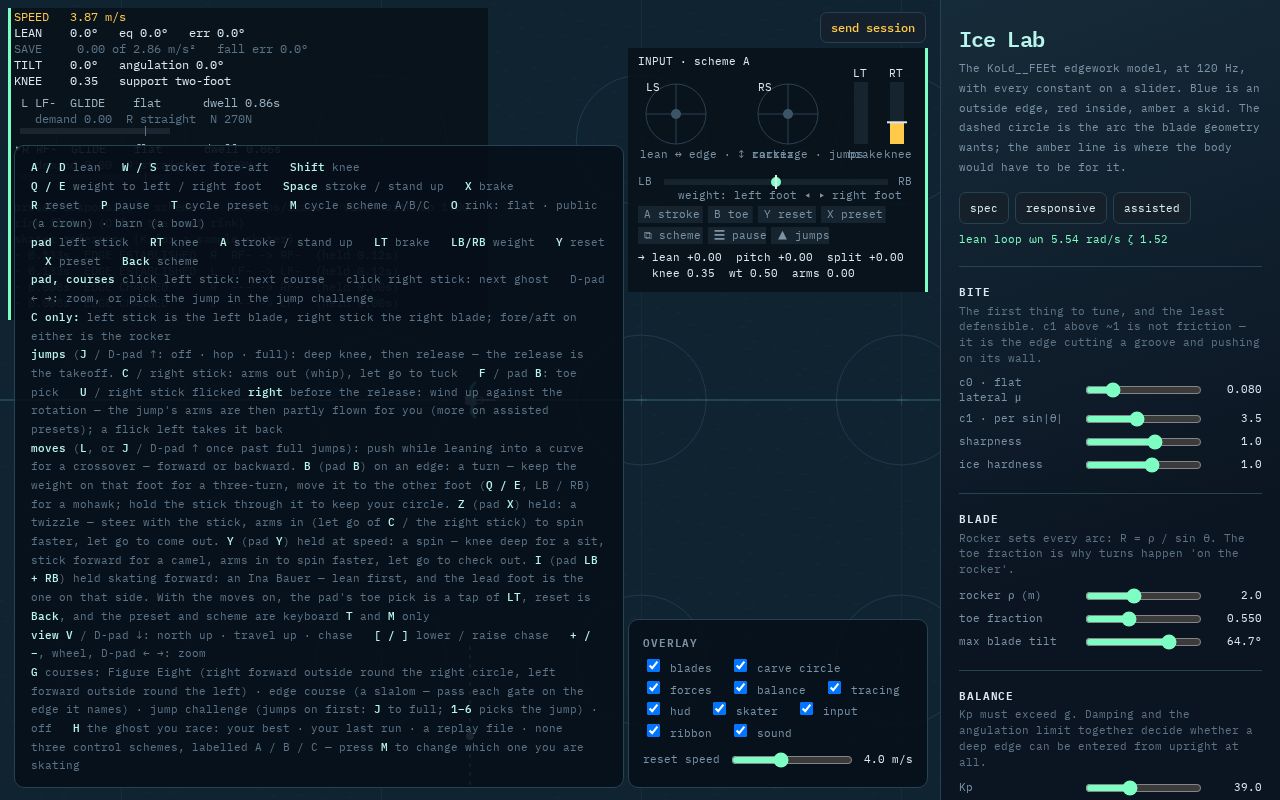Image resolution: width=1280 pixels, height=800 pixels.
Task: Adjust the c0 flat lateral μ slider
Action: (1143, 390)
